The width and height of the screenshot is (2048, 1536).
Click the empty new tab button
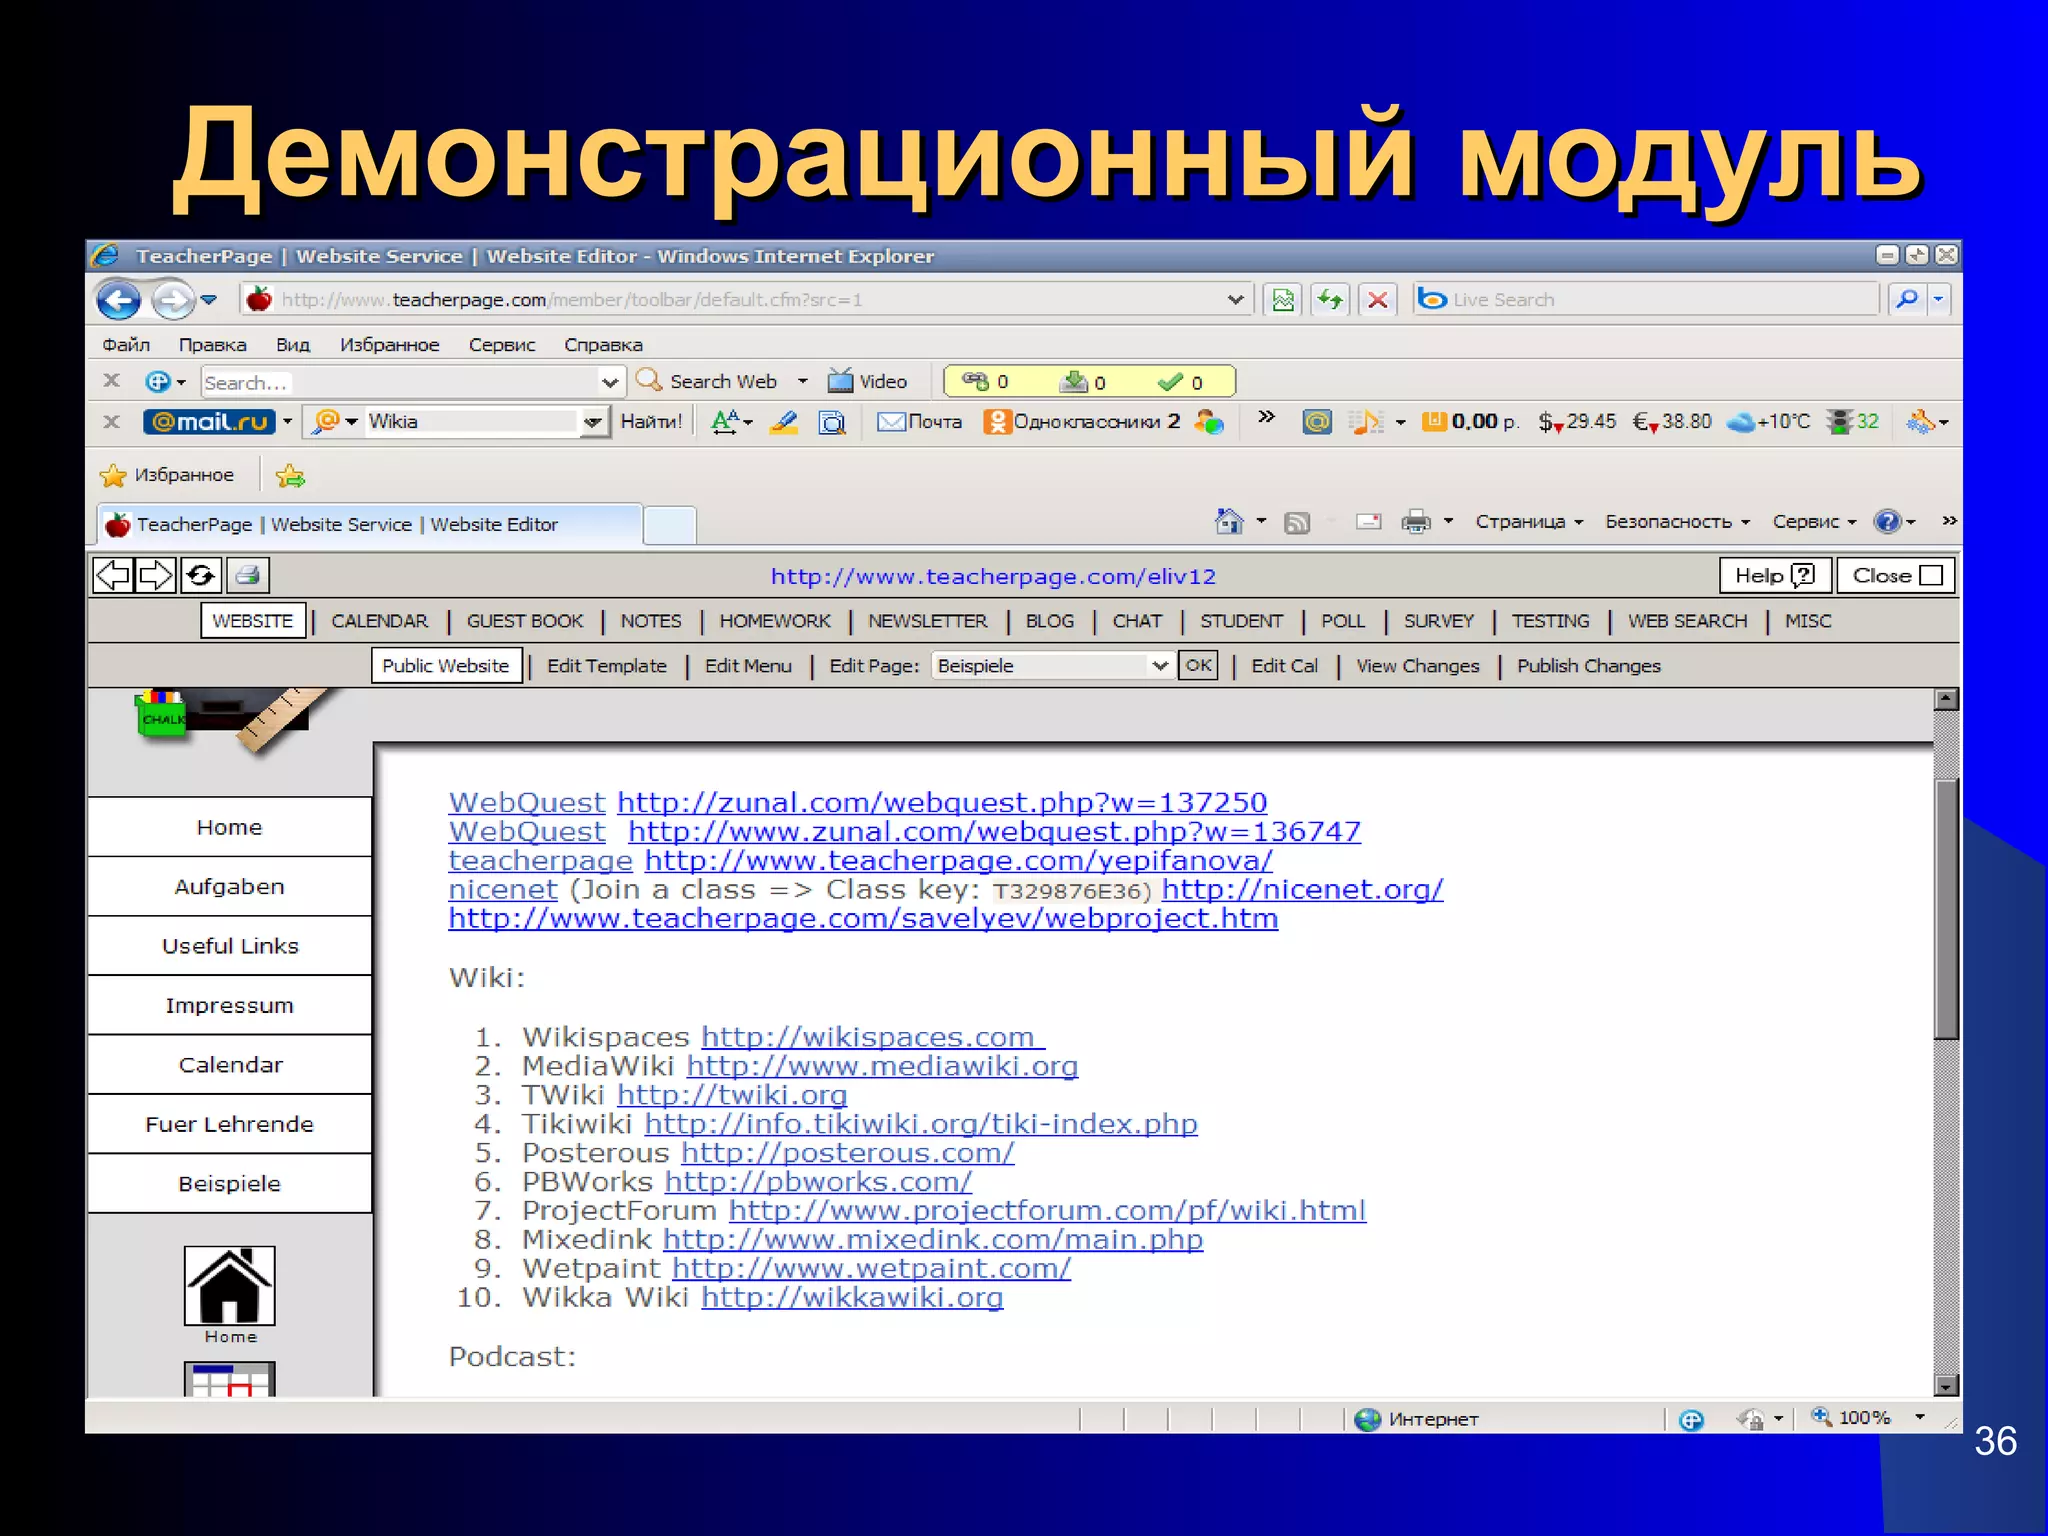[670, 525]
